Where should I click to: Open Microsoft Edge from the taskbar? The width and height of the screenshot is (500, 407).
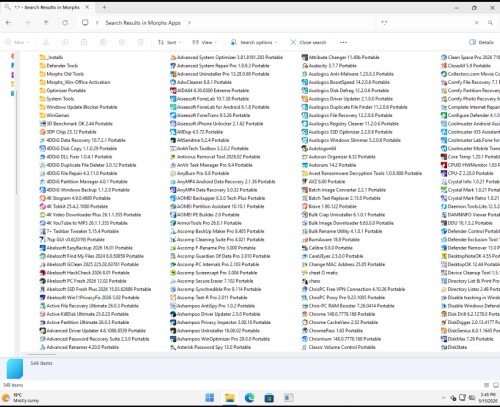click(x=249, y=397)
